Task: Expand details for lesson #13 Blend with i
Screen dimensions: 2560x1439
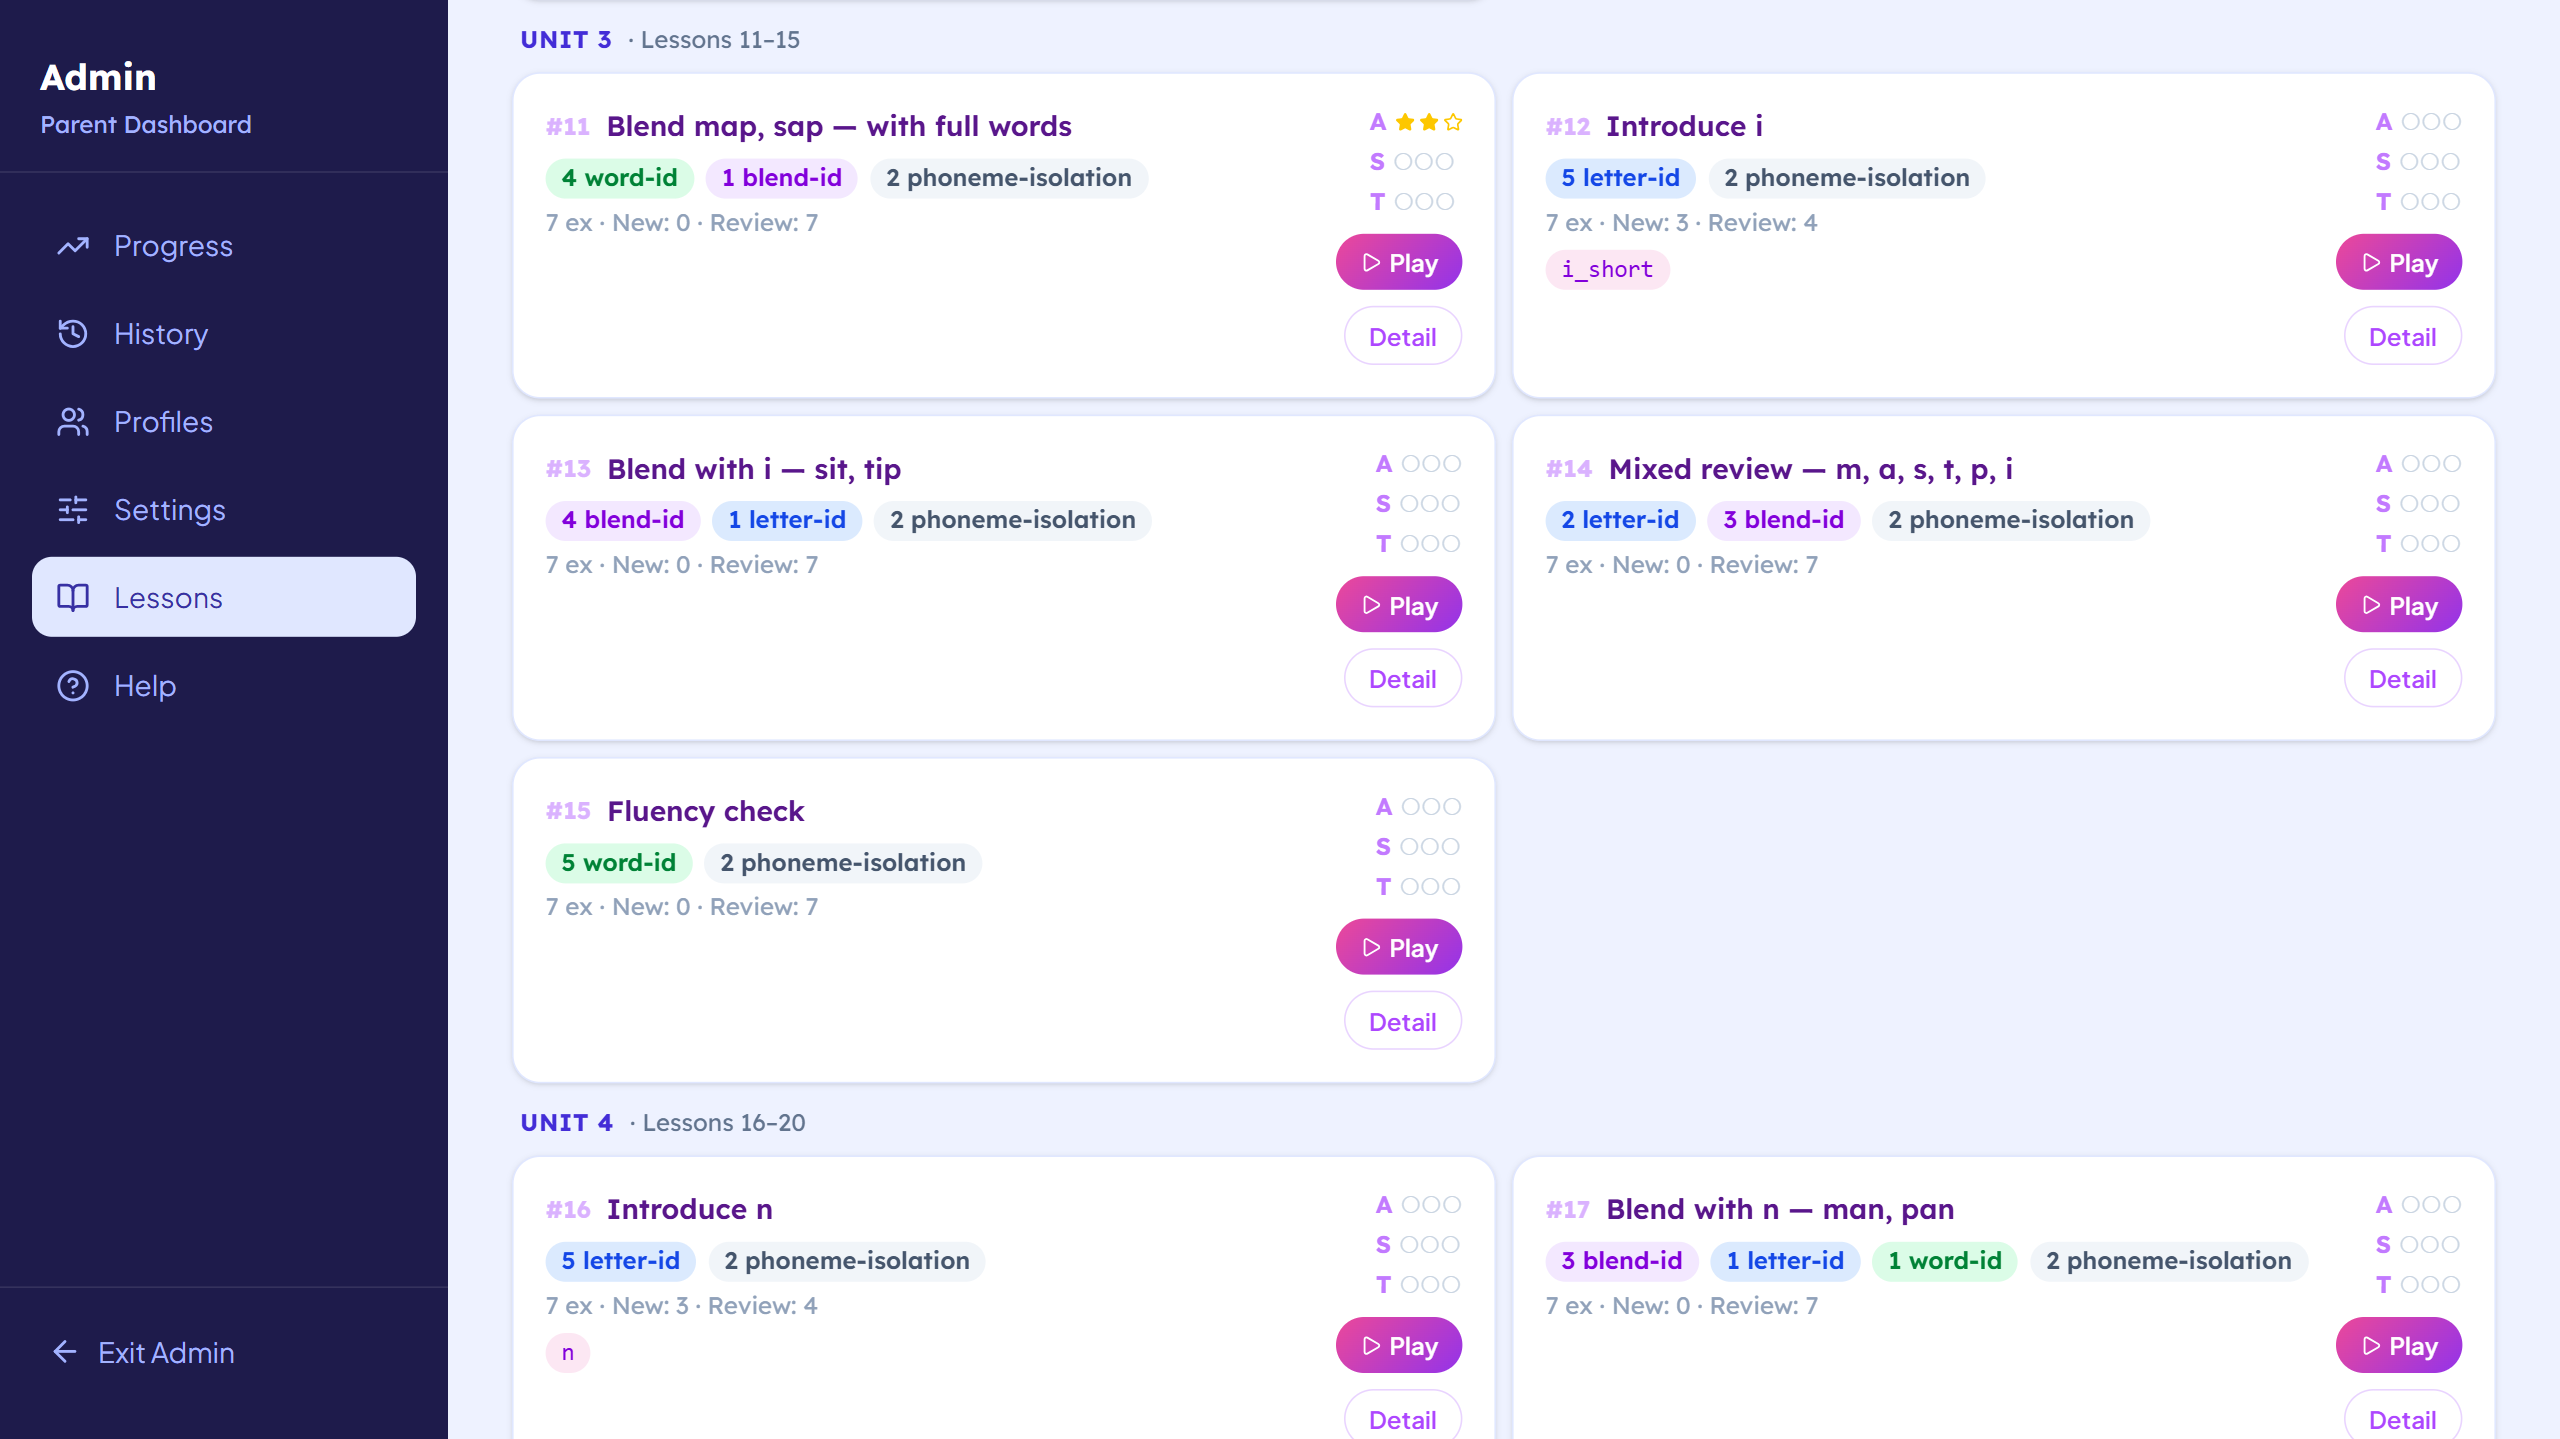Action: [x=1402, y=678]
